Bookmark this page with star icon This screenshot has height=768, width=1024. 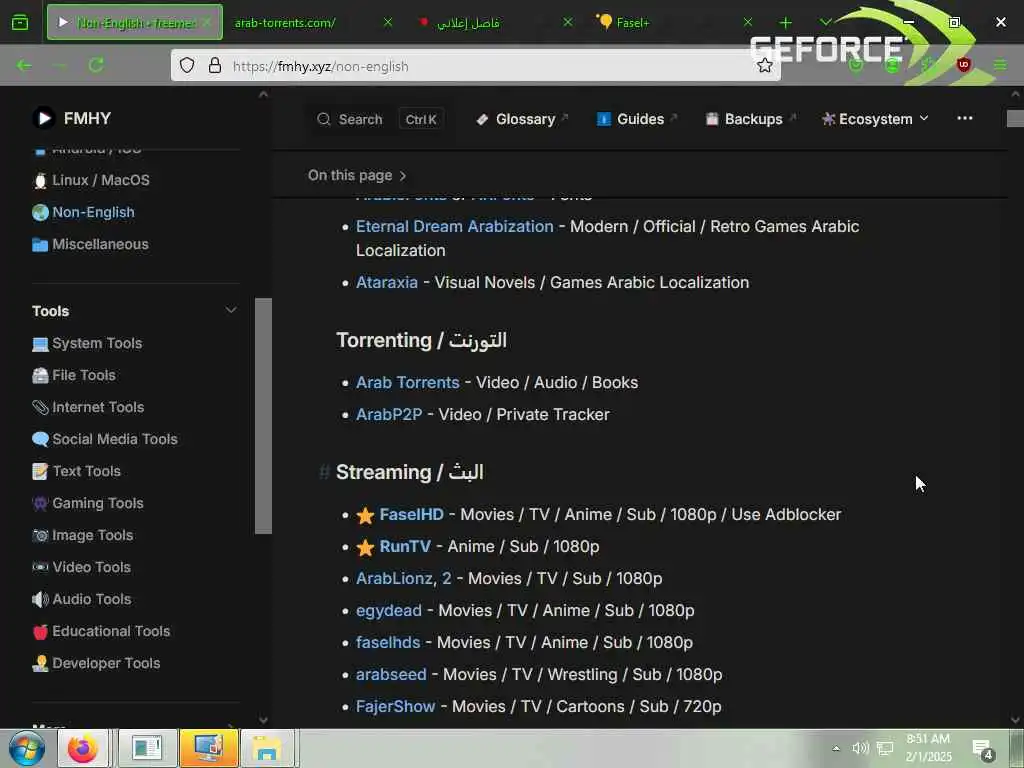765,65
